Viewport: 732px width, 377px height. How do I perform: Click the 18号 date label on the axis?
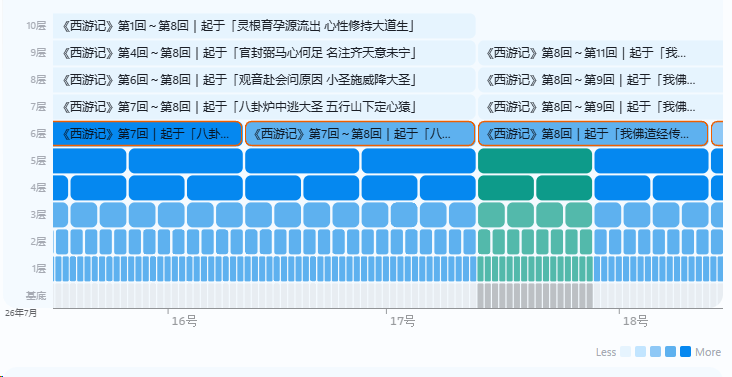635,321
